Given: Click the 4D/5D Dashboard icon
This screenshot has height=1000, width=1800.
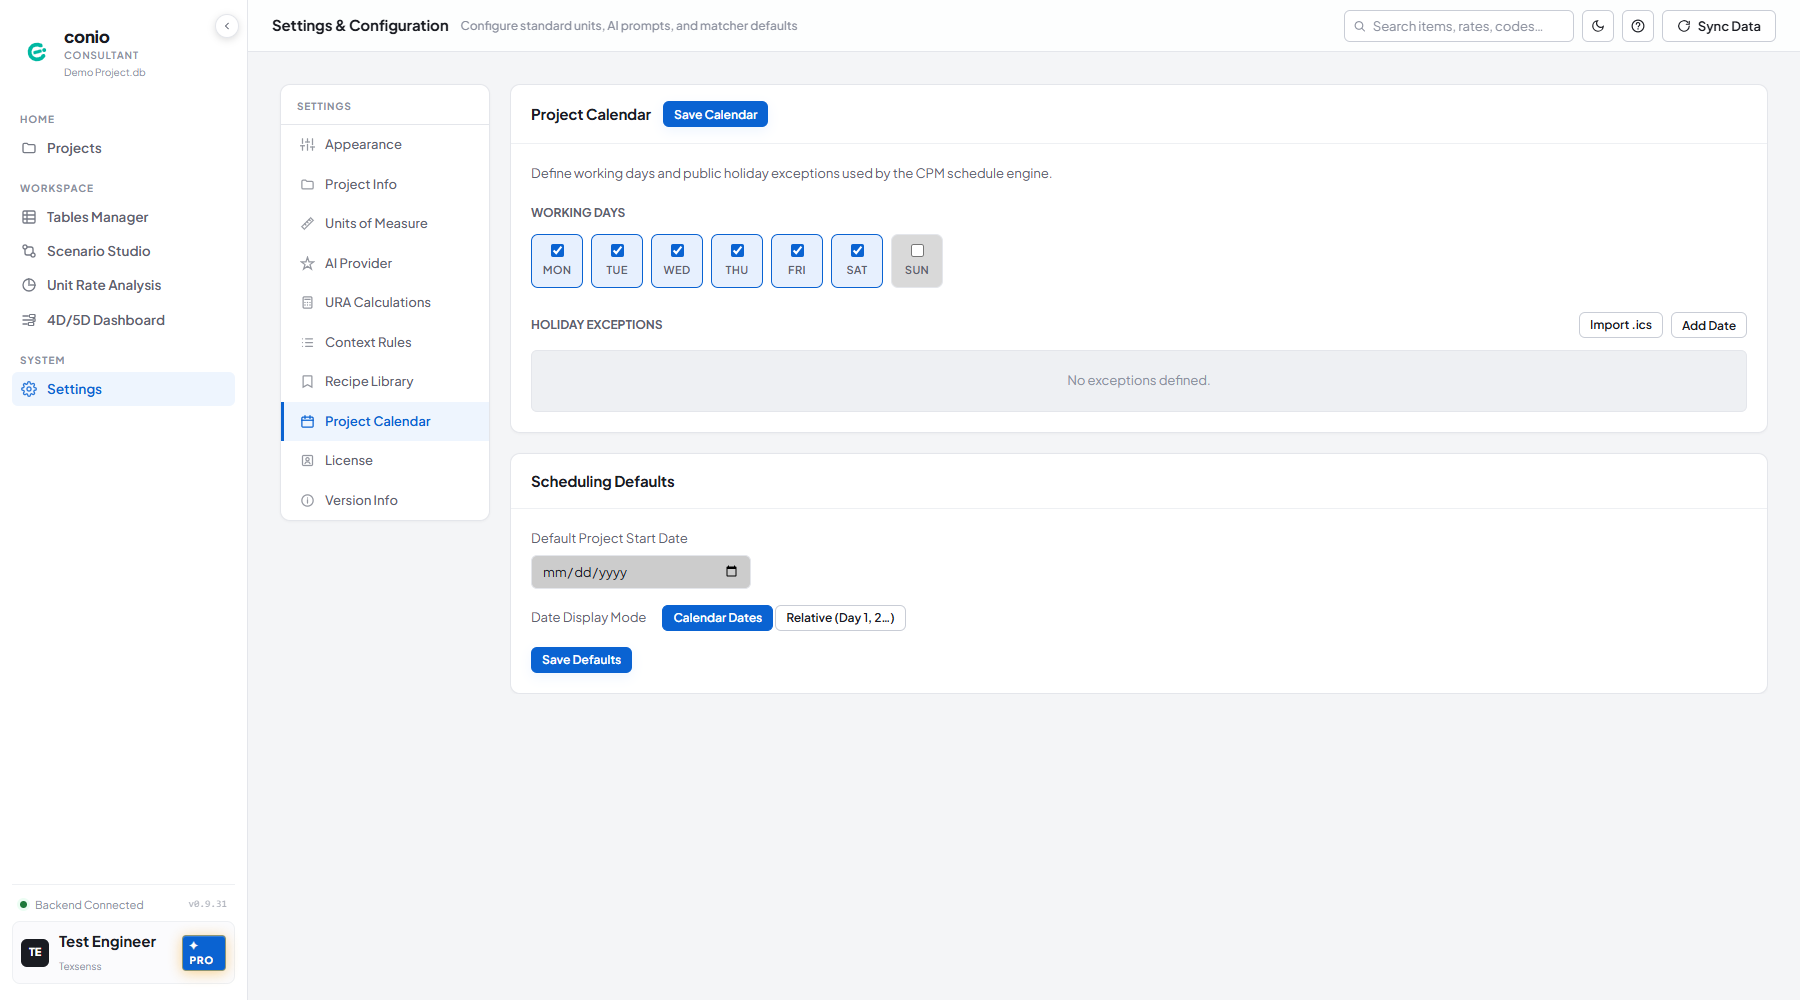Looking at the screenshot, I should 29,320.
